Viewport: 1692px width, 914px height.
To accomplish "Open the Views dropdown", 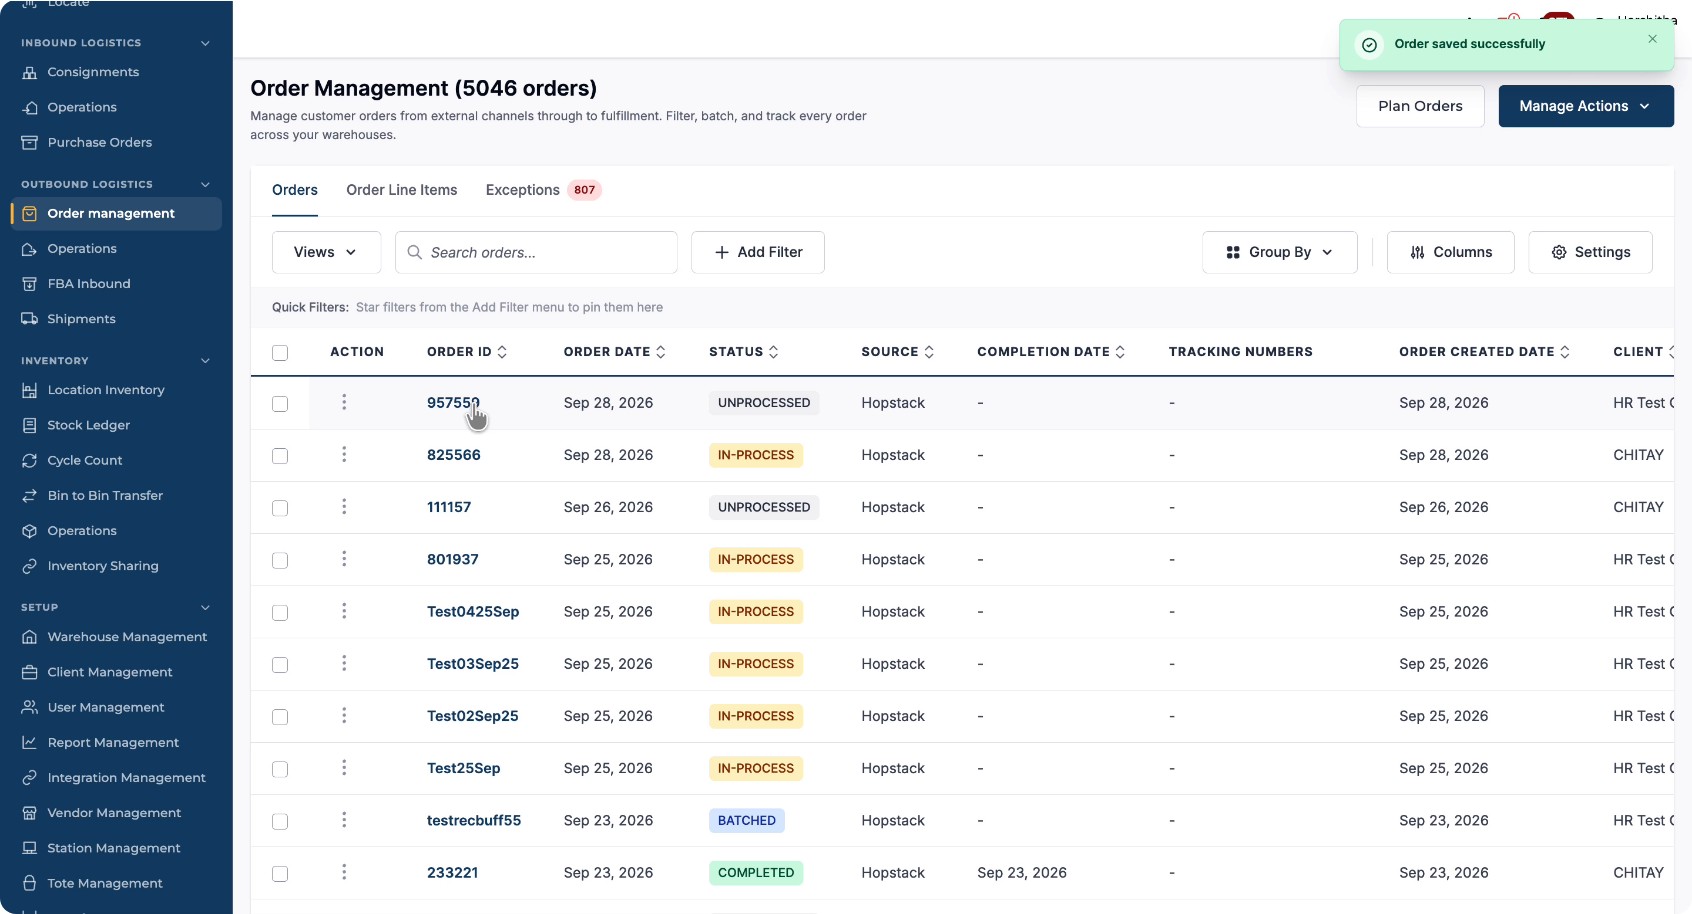I will point(326,252).
